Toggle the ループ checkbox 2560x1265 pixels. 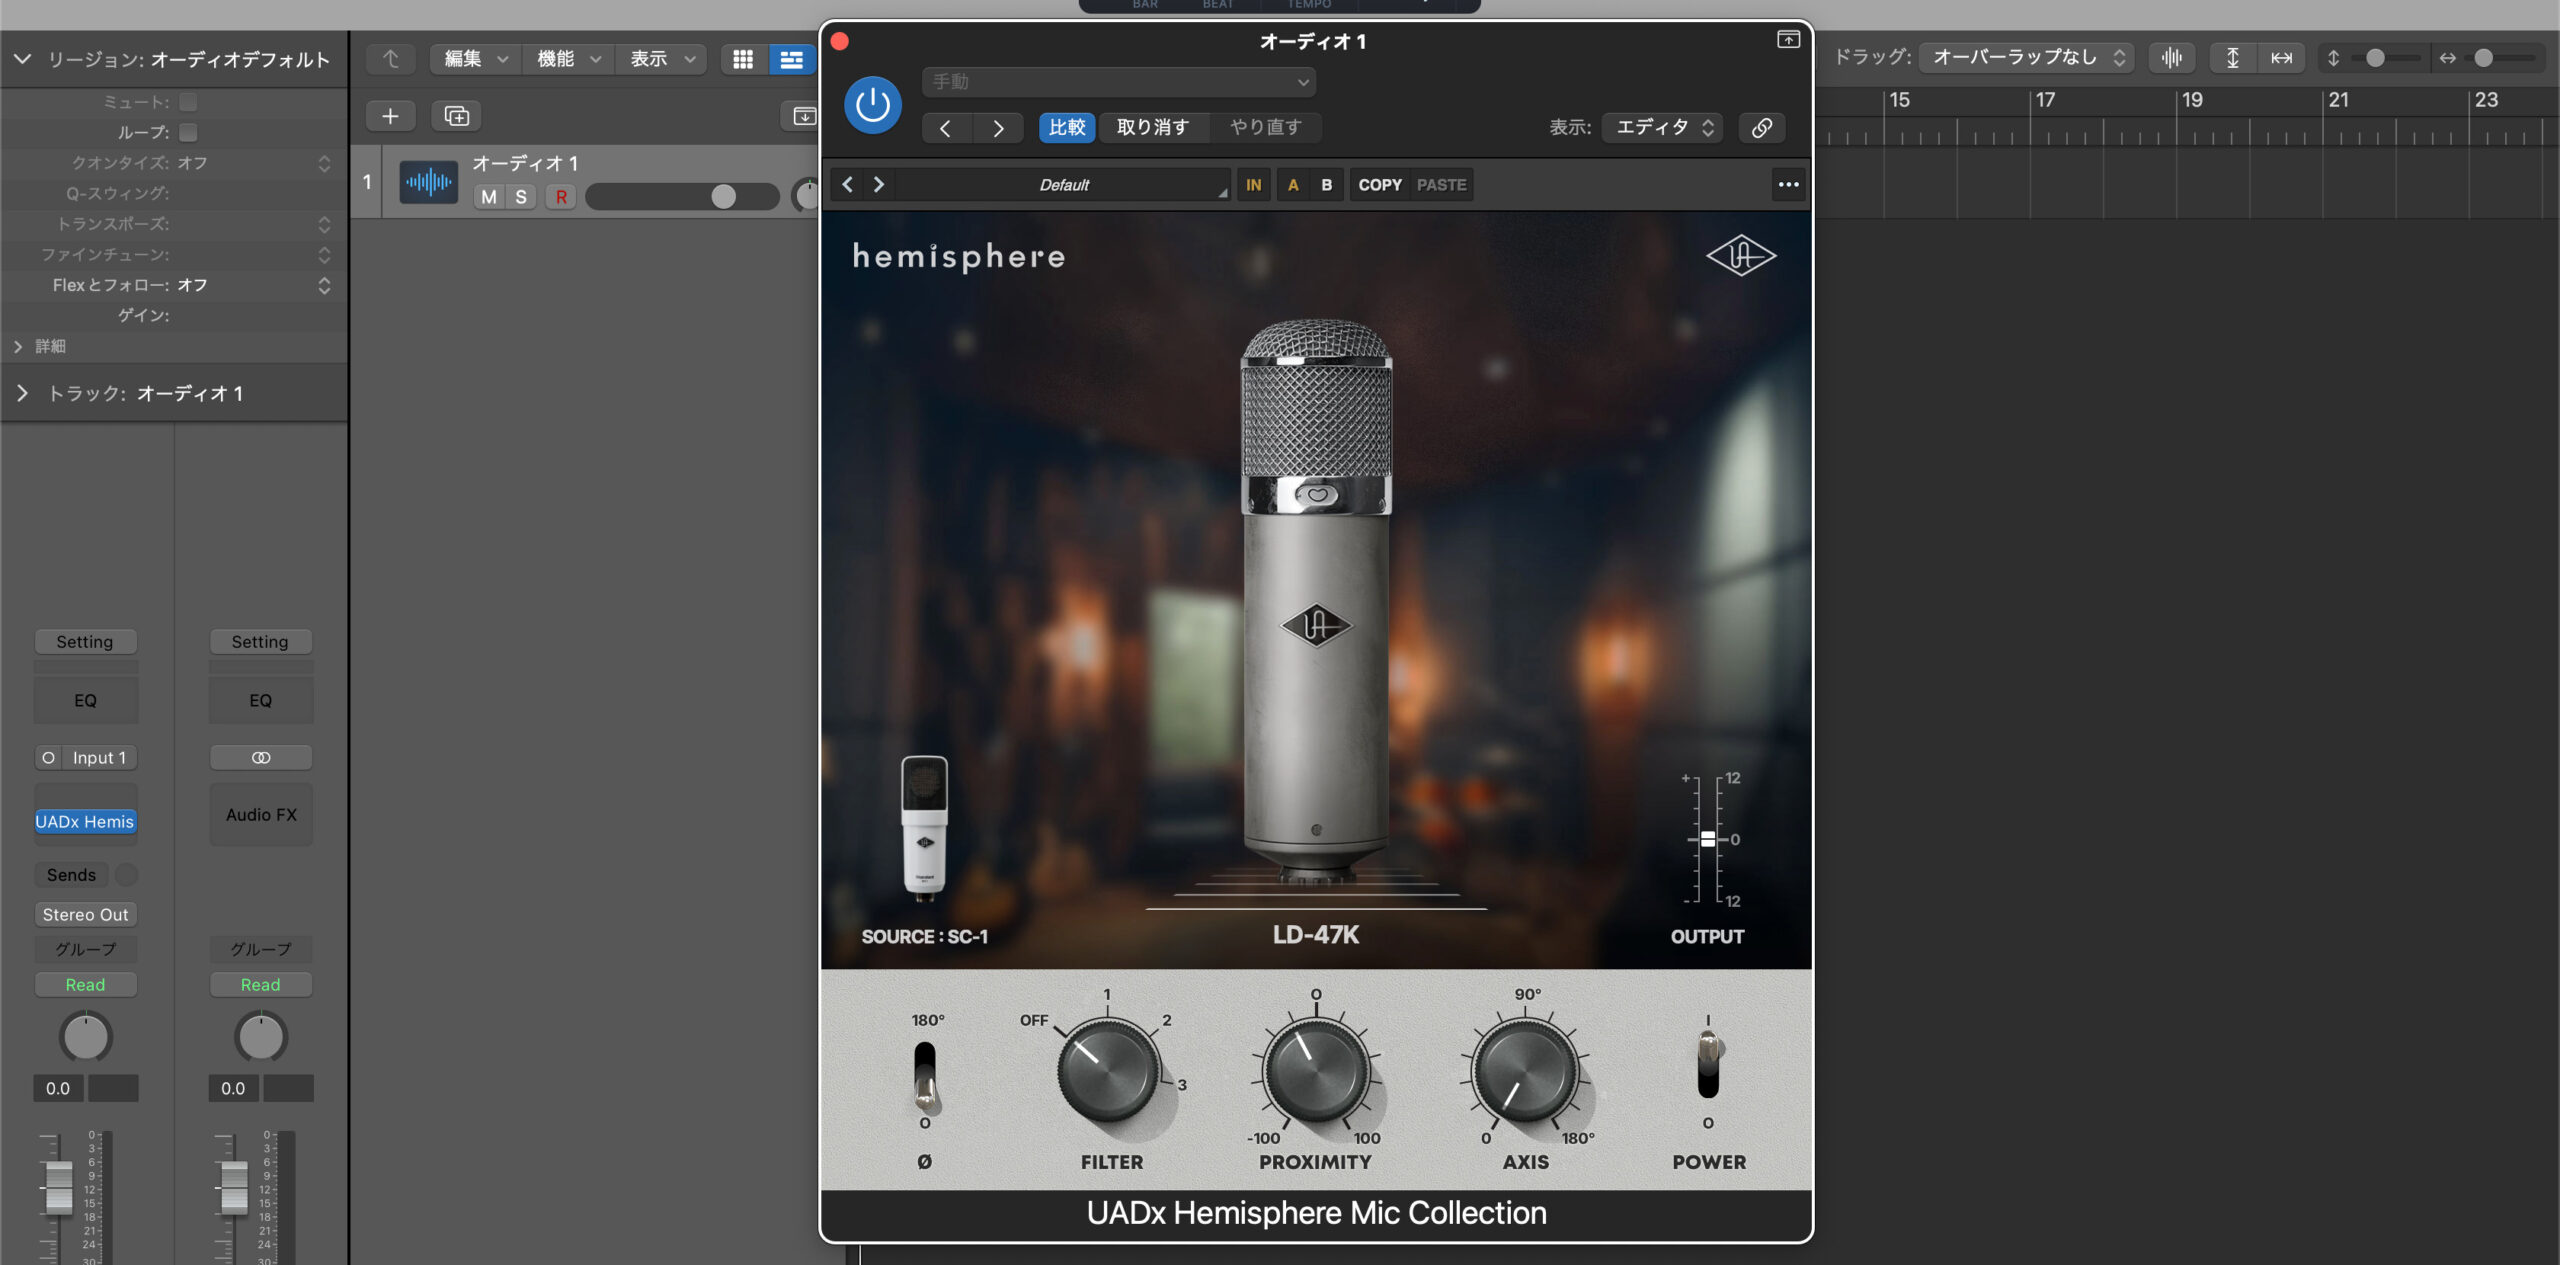pyautogui.click(x=188, y=132)
